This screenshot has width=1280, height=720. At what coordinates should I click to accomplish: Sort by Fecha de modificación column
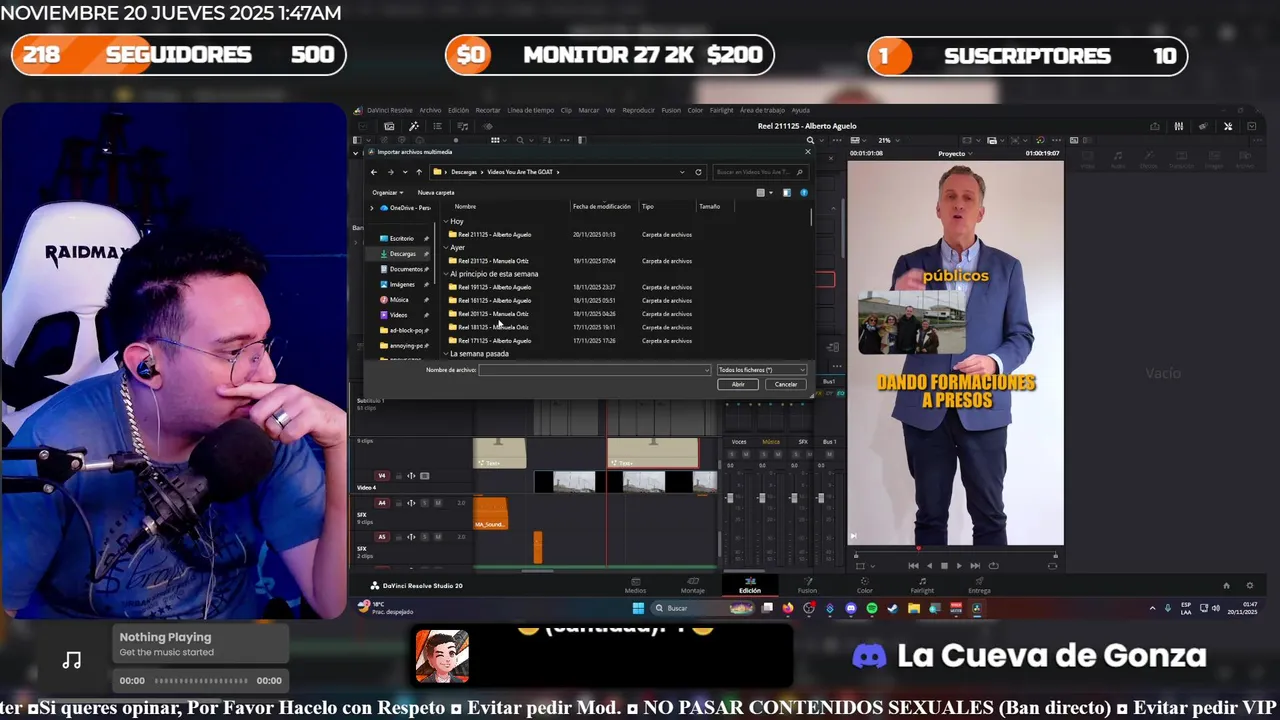coord(602,206)
